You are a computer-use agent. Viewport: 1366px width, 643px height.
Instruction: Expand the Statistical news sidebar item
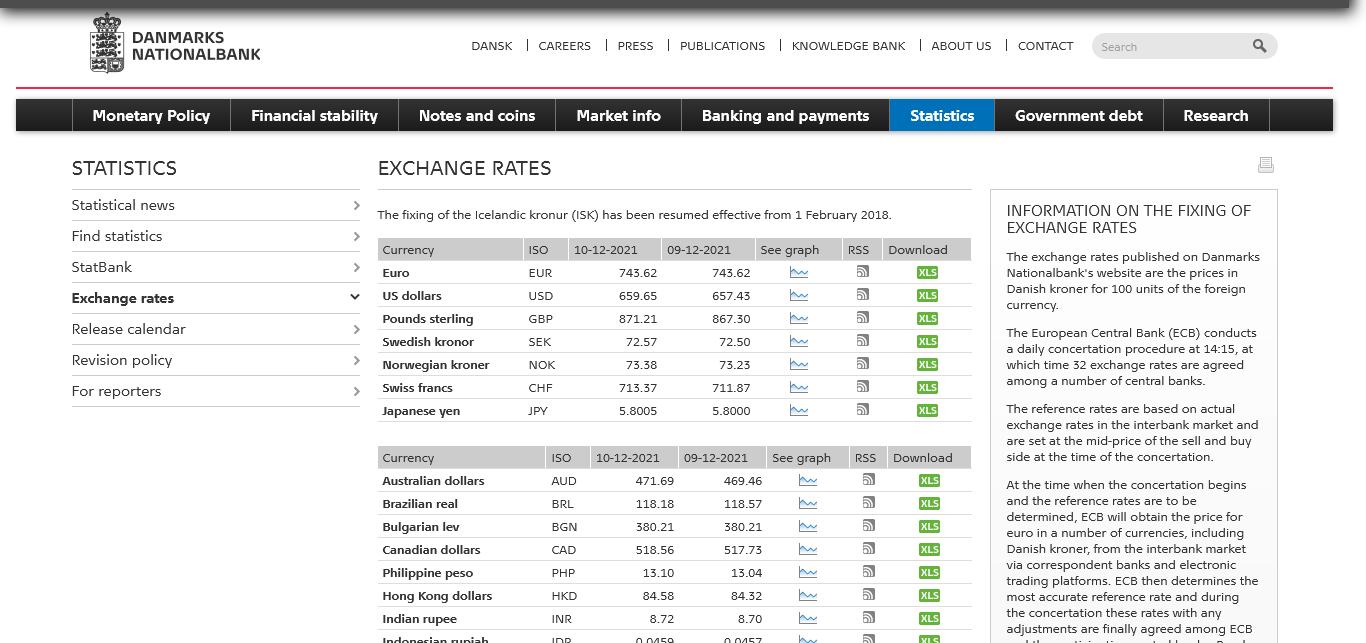pyautogui.click(x=356, y=205)
